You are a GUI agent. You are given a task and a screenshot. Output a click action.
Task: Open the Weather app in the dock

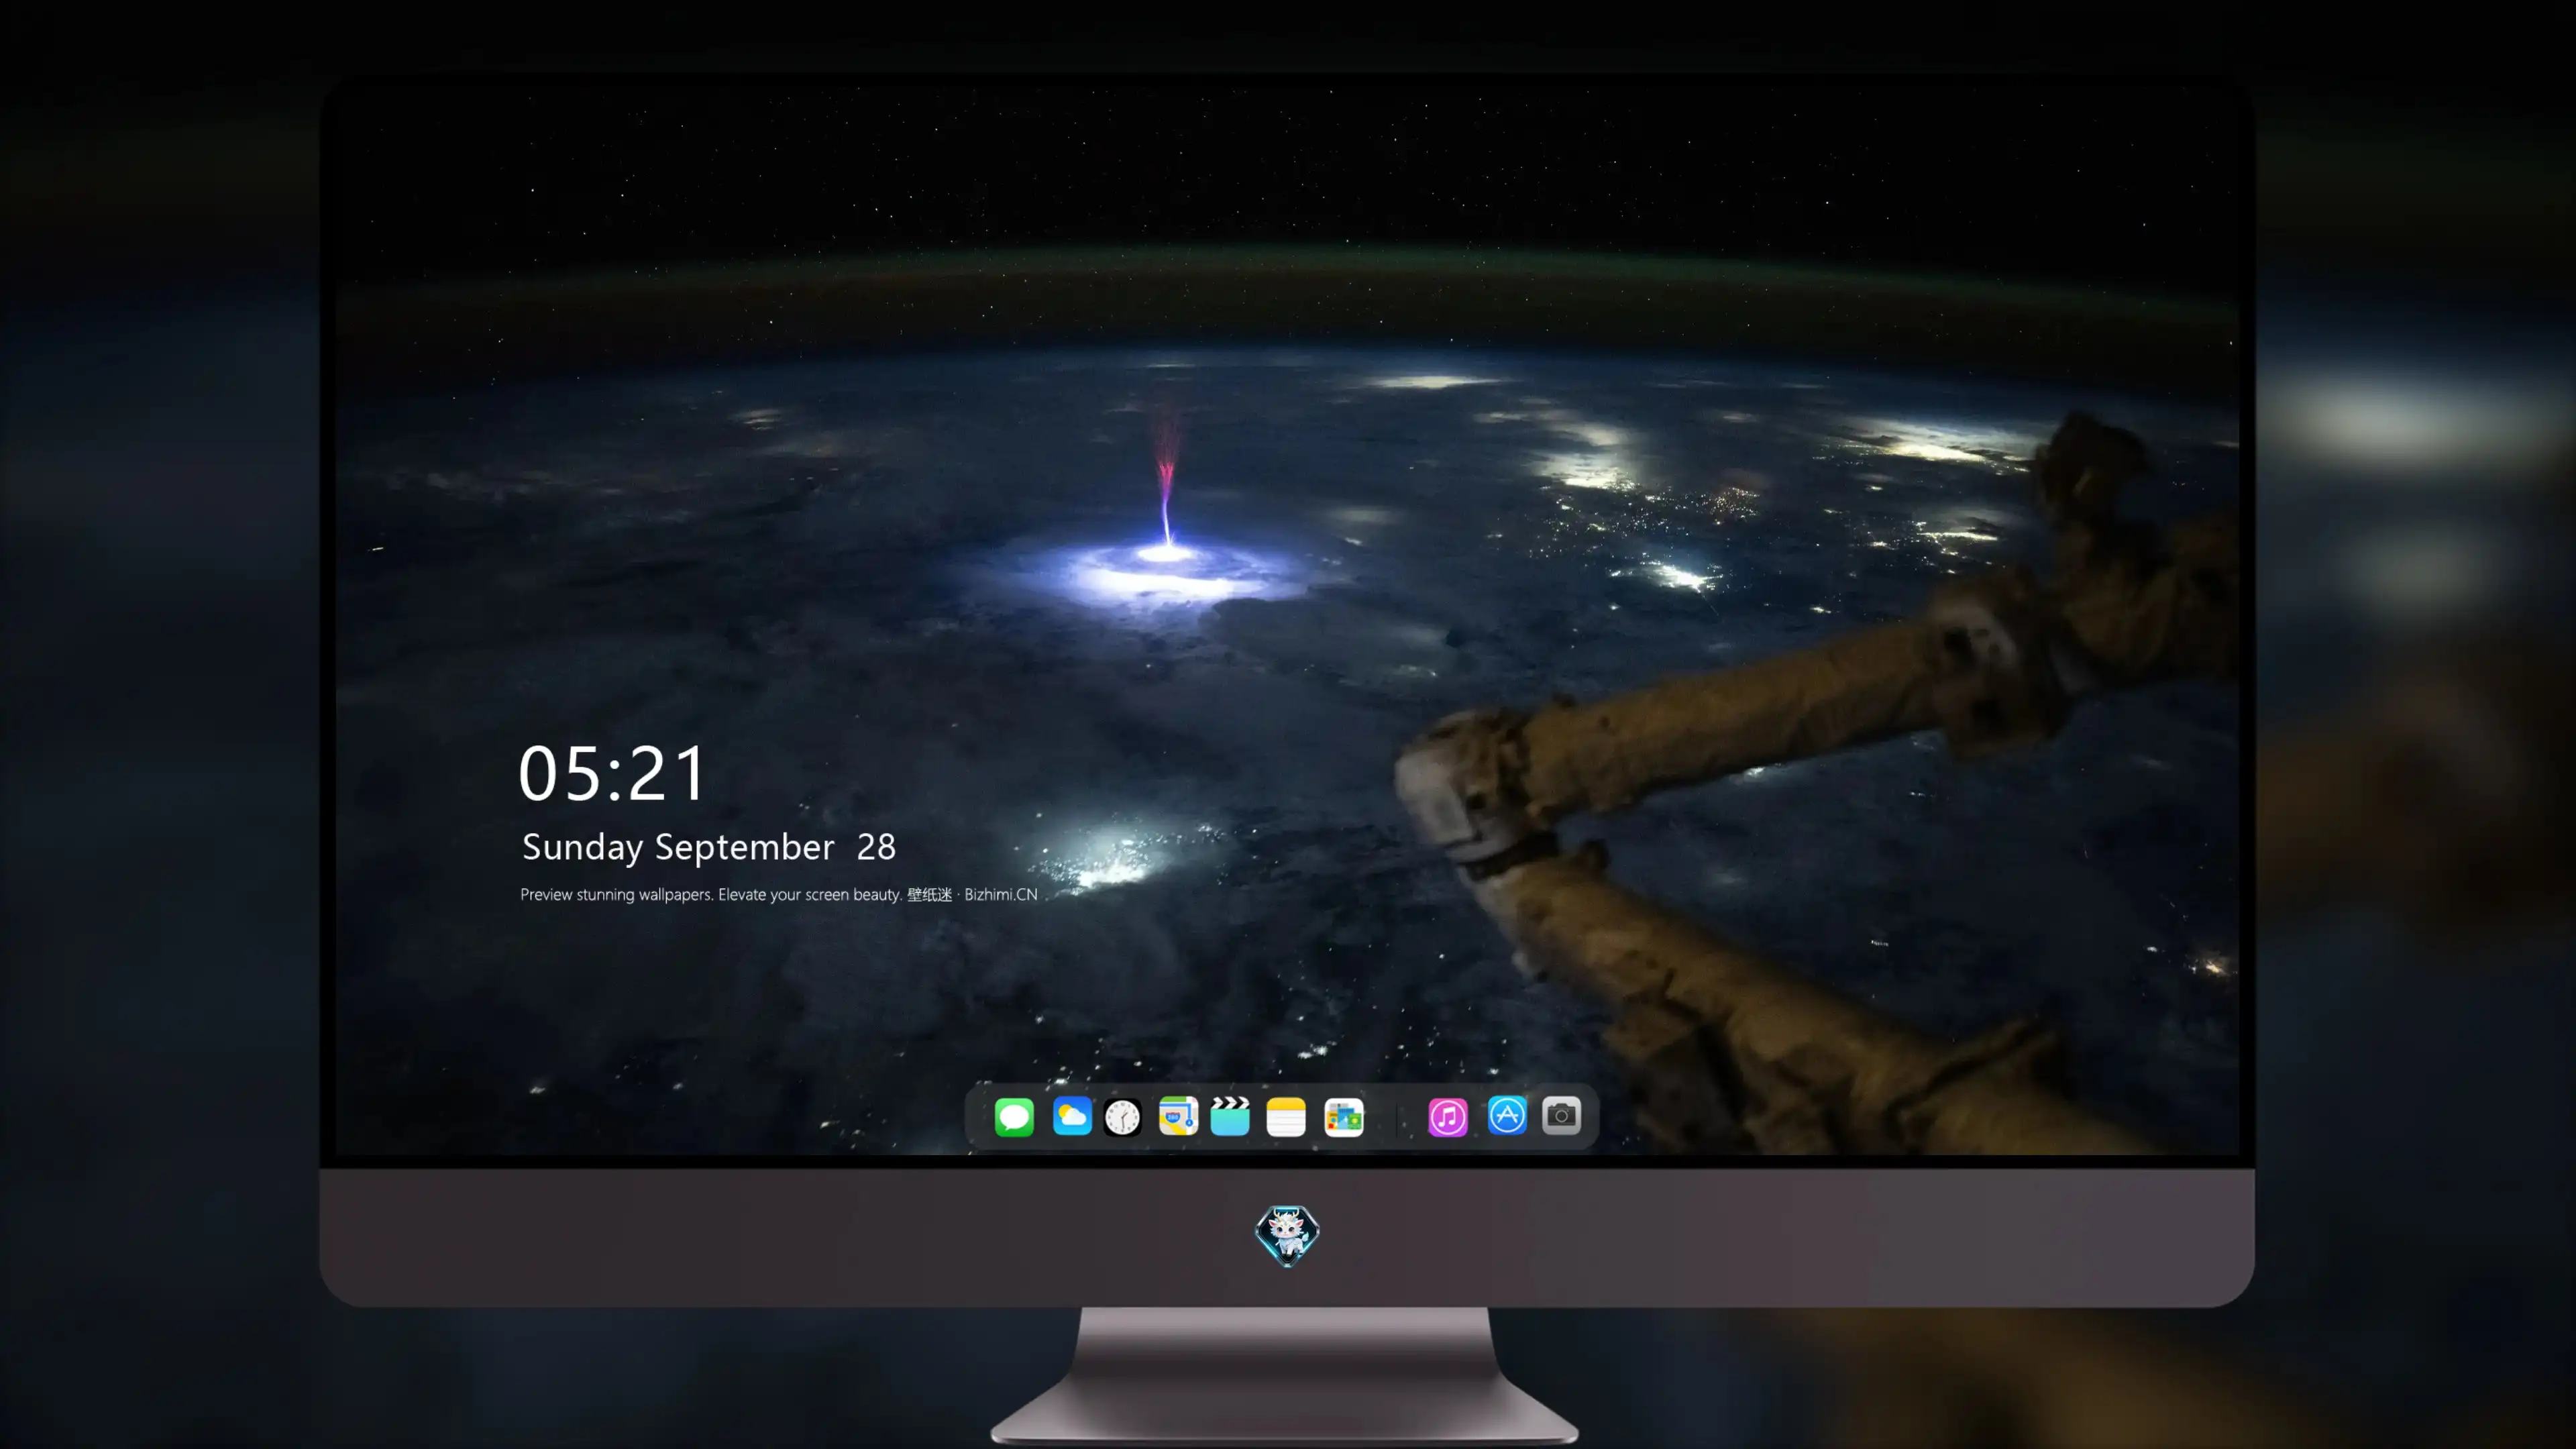1072,1116
